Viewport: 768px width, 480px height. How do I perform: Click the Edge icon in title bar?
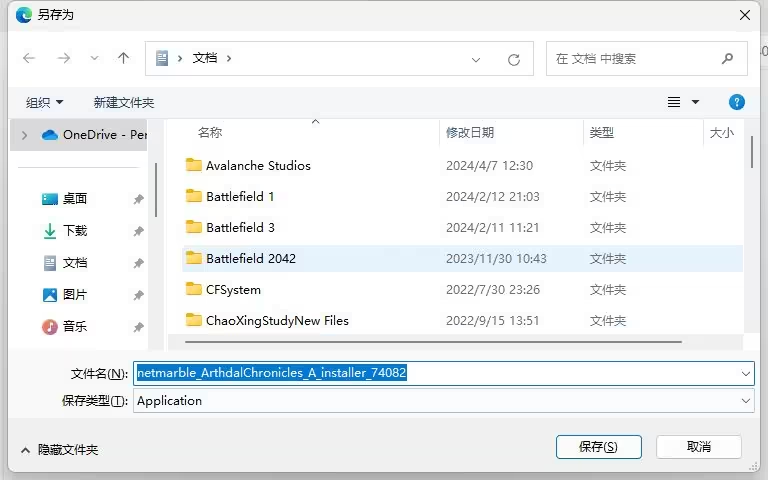[x=24, y=15]
